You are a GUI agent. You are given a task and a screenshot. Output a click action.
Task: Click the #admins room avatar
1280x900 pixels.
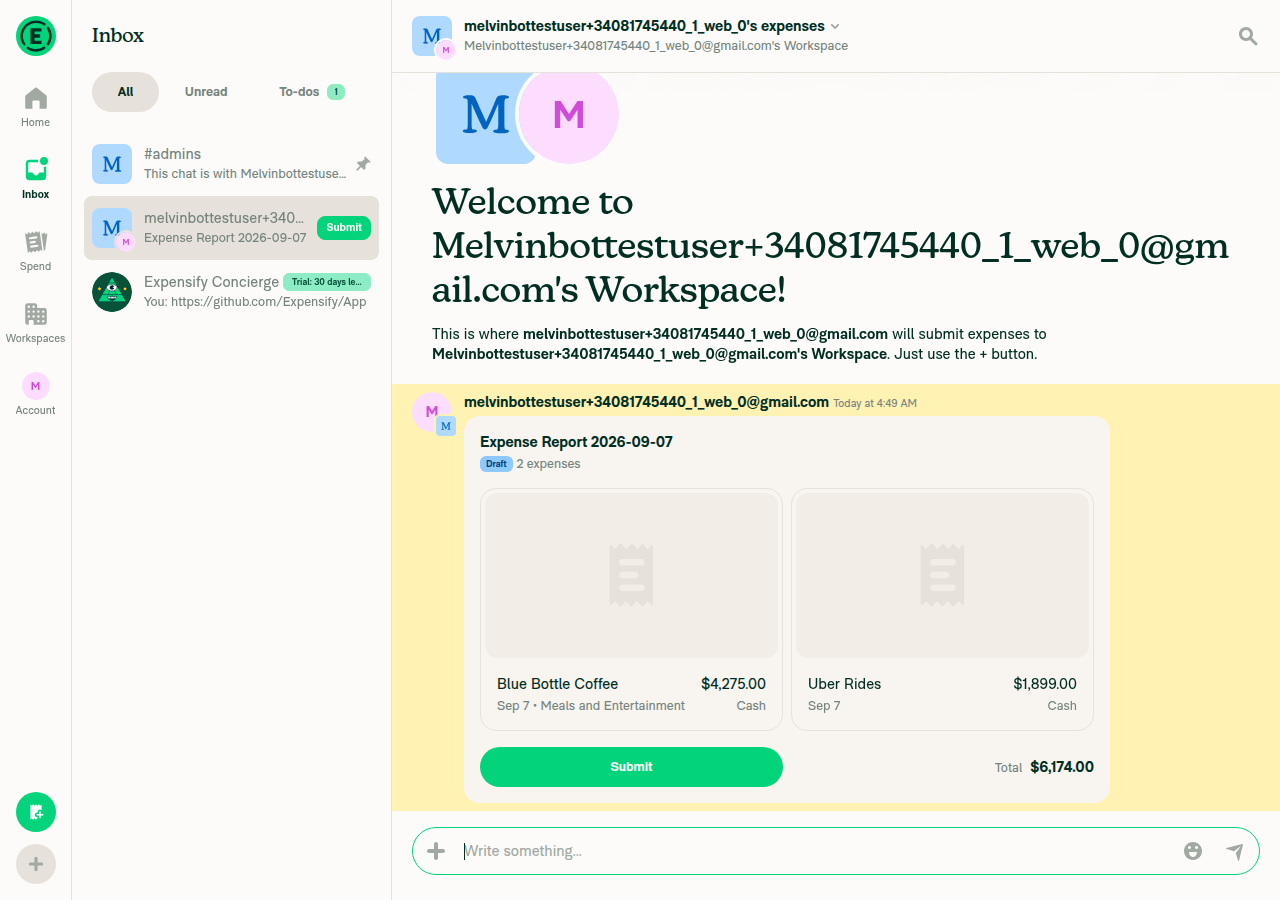(112, 164)
